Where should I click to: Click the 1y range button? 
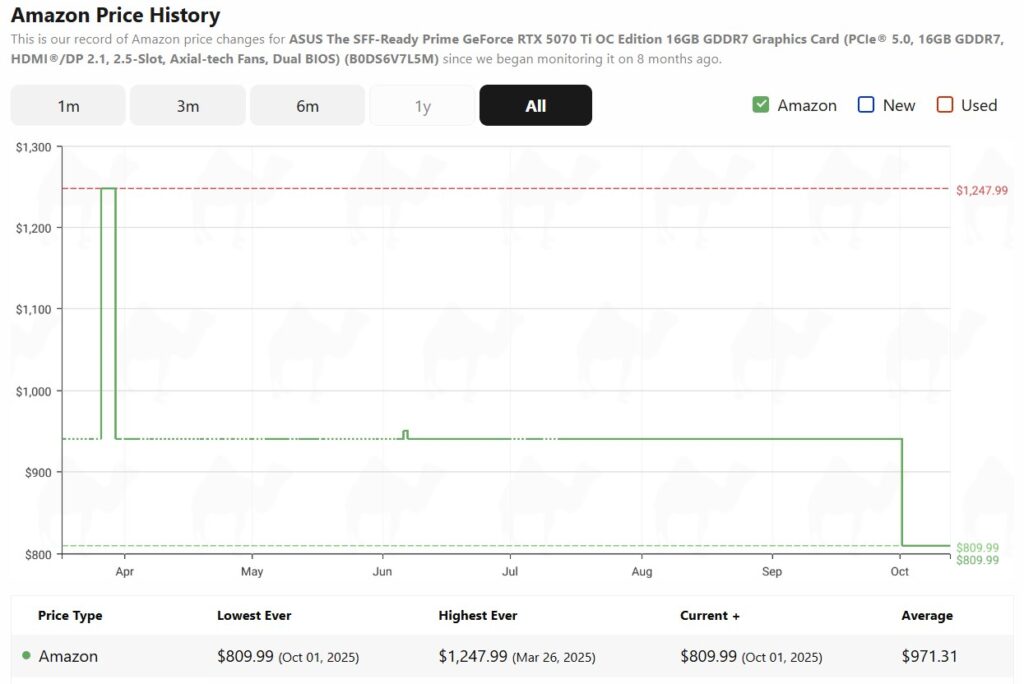click(x=422, y=106)
